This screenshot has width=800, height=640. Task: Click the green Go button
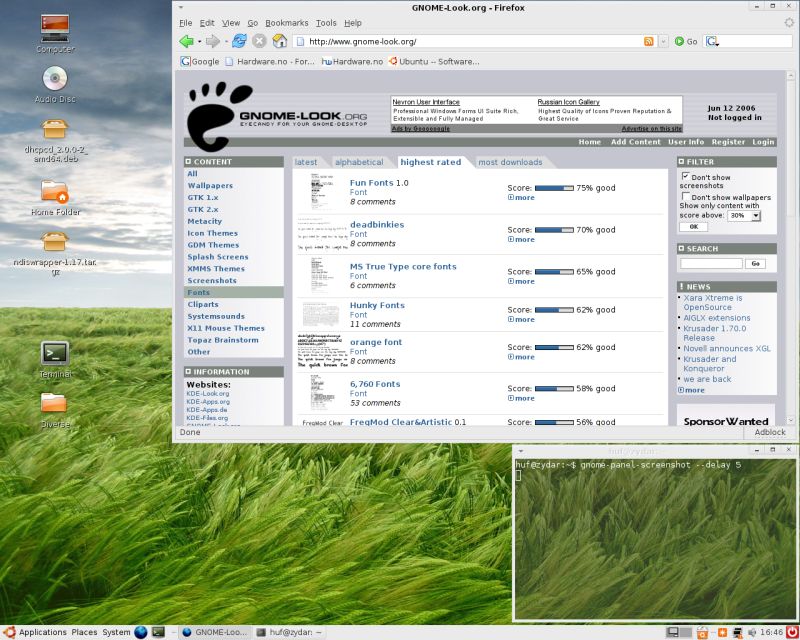pyautogui.click(x=686, y=41)
